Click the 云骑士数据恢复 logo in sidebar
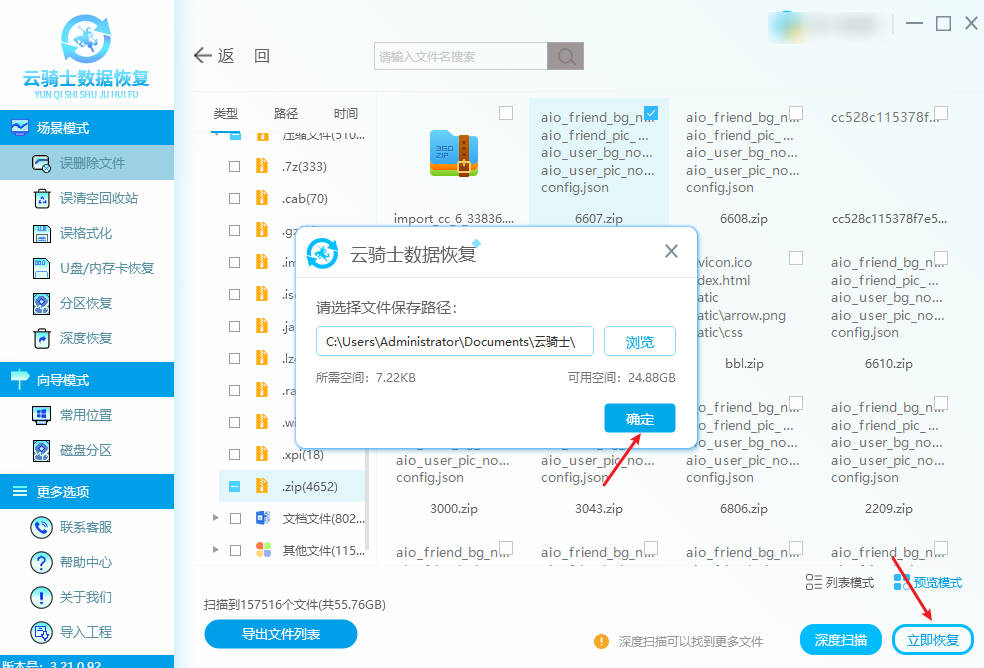Viewport: 984px width, 668px height. pos(86,57)
